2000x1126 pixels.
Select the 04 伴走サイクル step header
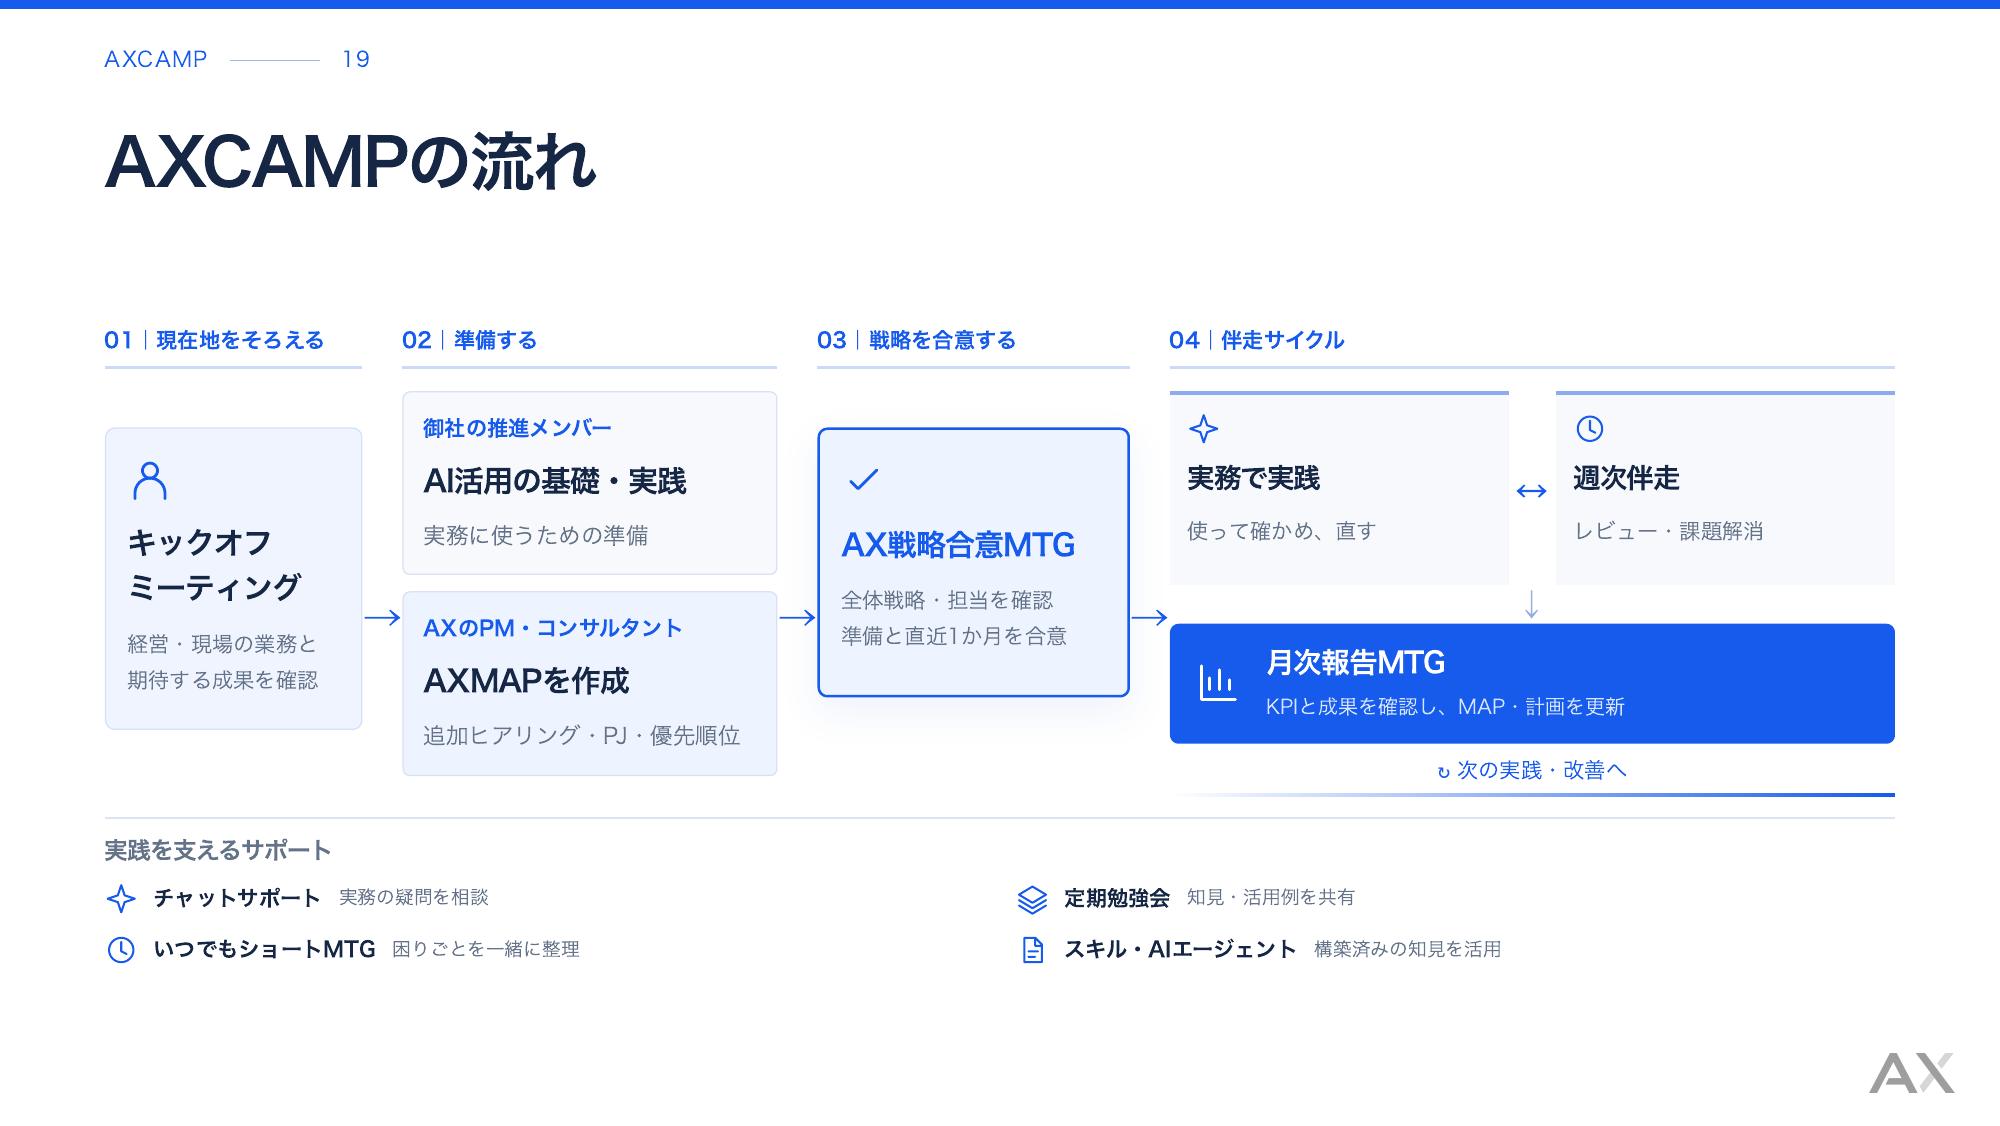point(1256,340)
